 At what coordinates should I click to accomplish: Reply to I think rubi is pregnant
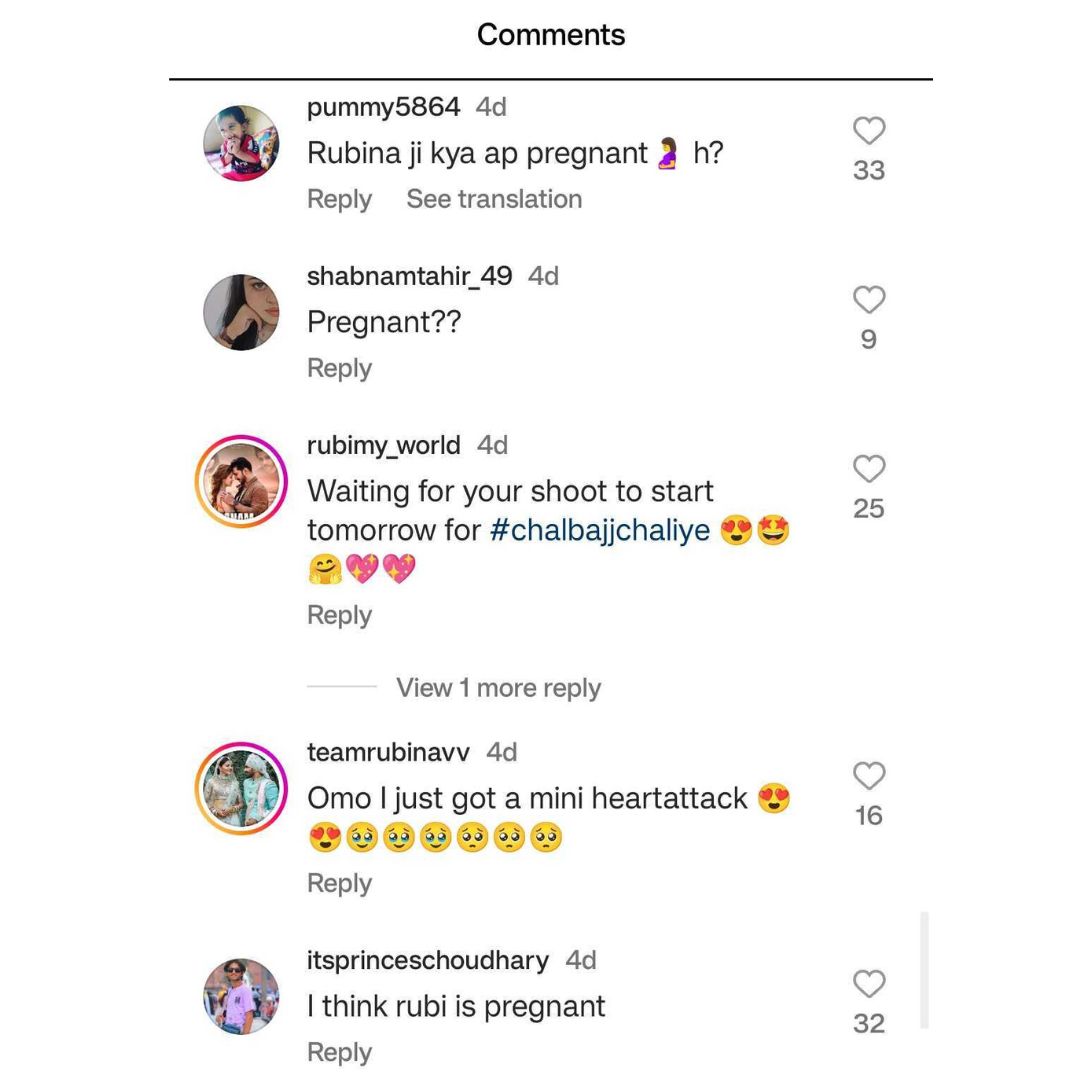(x=339, y=1052)
